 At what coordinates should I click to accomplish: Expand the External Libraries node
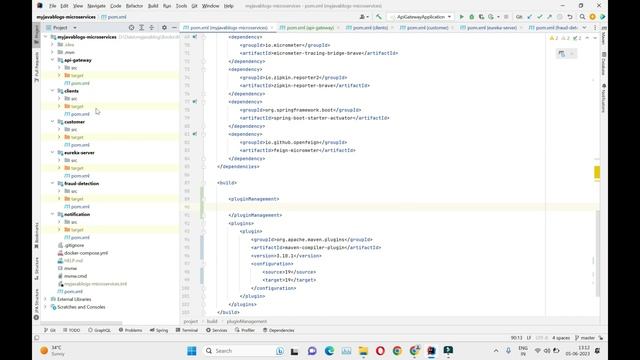tap(45, 299)
